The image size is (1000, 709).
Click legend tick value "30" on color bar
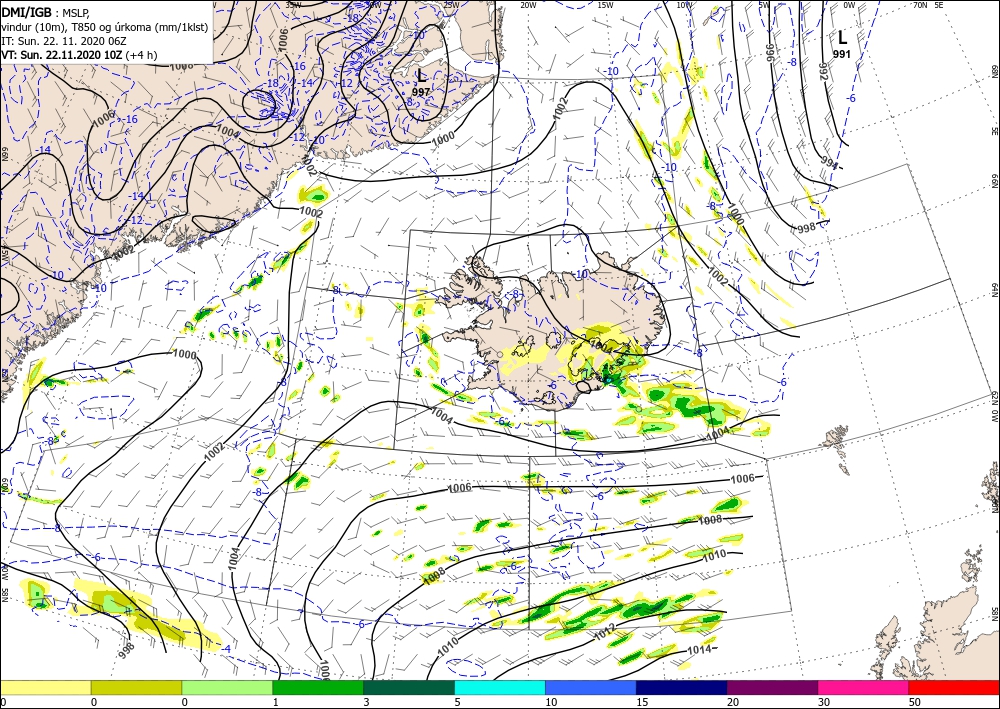tap(823, 702)
